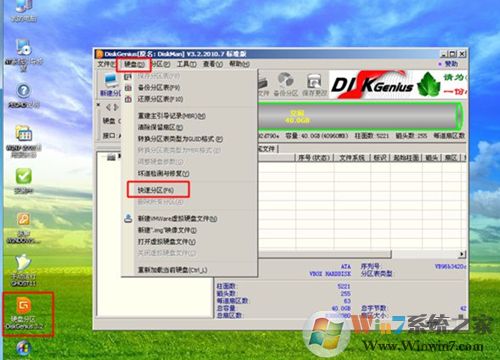Select 转换分区表类型为GUID格式
This screenshot has height=360, width=500.
pos(180,139)
